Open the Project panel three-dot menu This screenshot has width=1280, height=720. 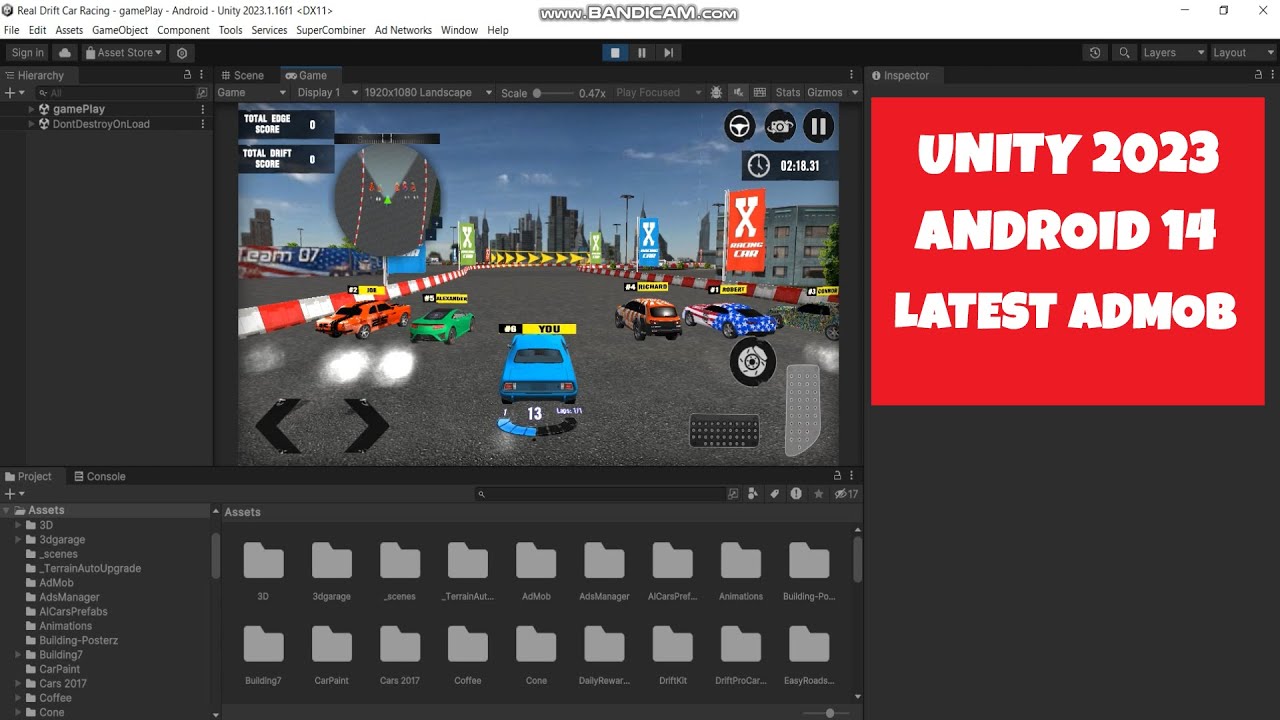point(853,476)
